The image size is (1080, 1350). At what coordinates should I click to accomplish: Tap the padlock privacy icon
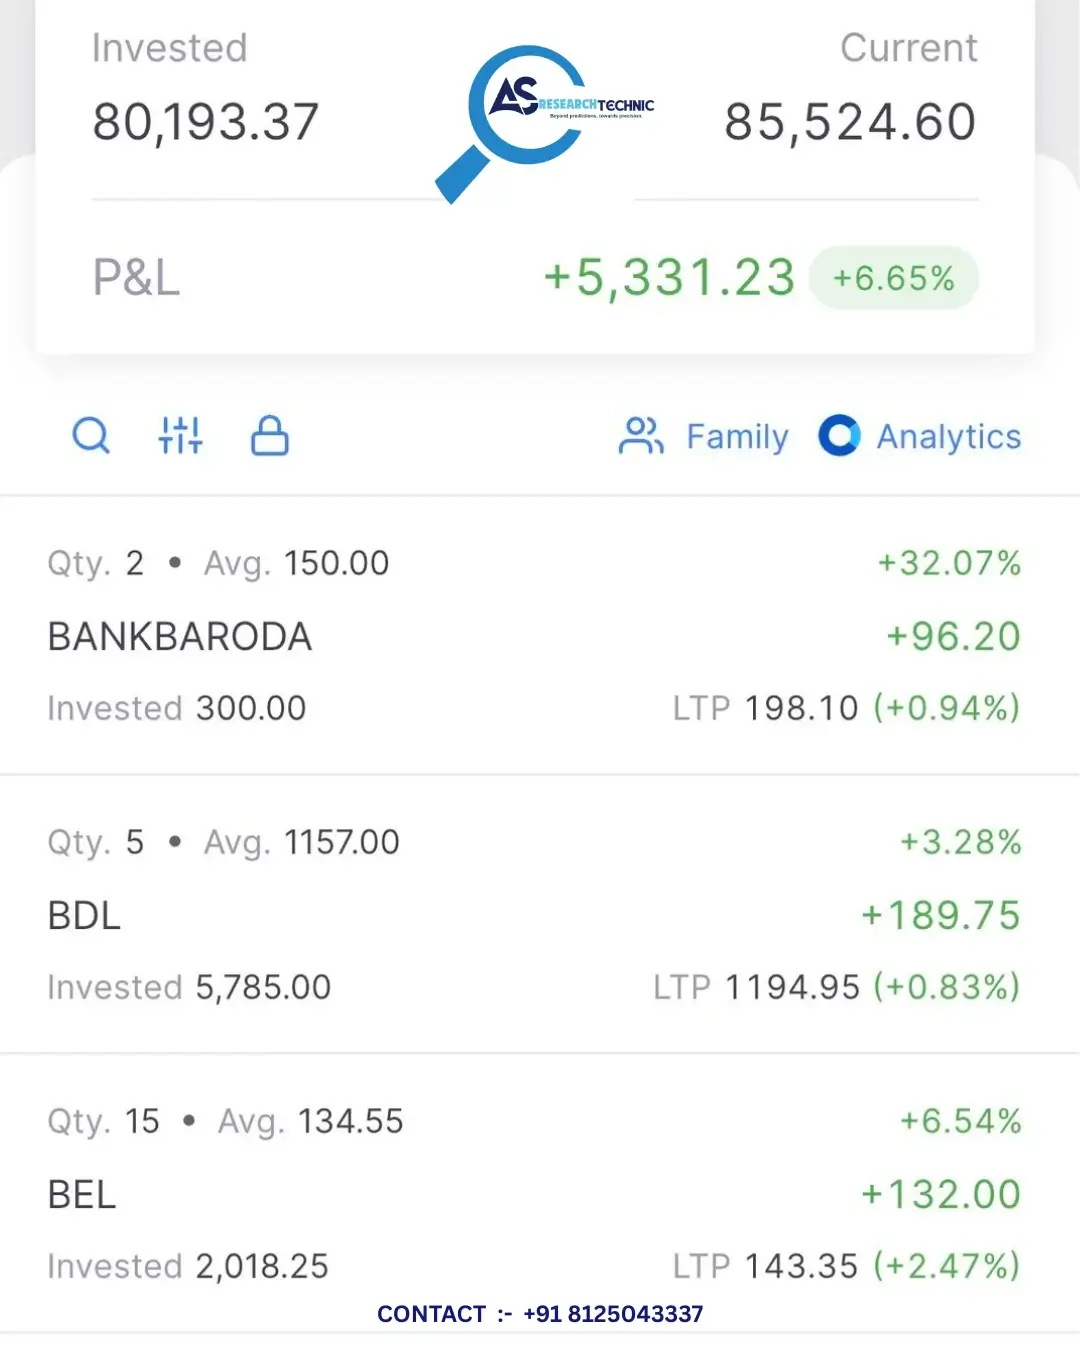pyautogui.click(x=270, y=436)
